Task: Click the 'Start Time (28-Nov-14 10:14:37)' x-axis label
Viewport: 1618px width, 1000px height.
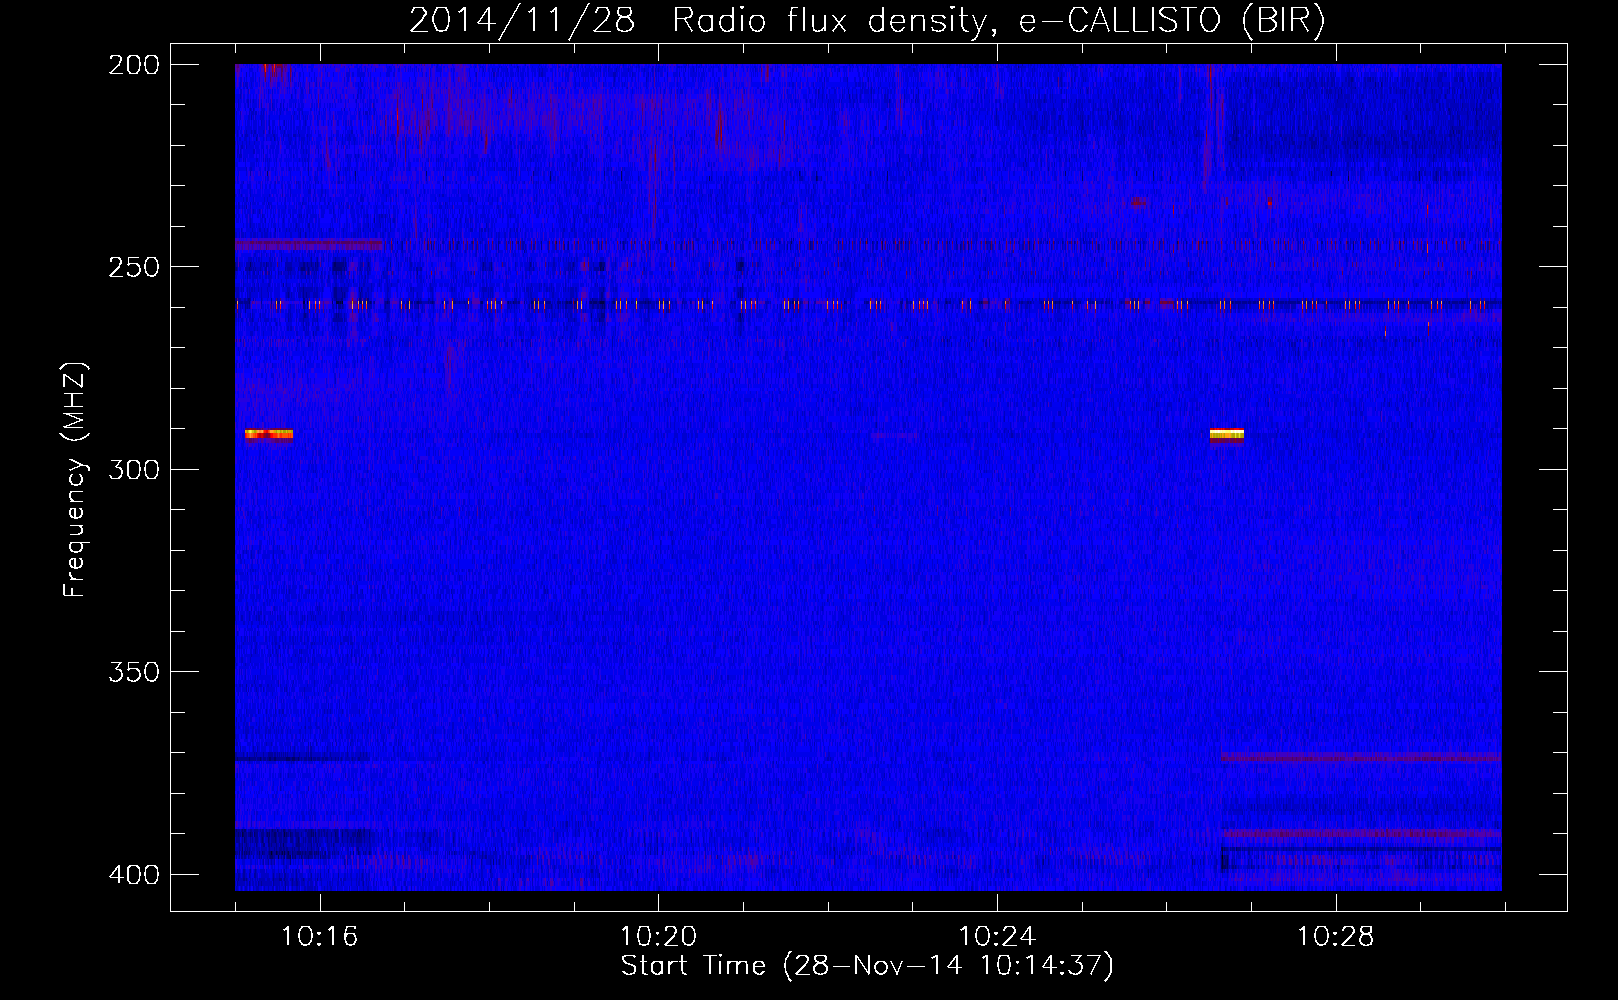Action: click(x=867, y=966)
